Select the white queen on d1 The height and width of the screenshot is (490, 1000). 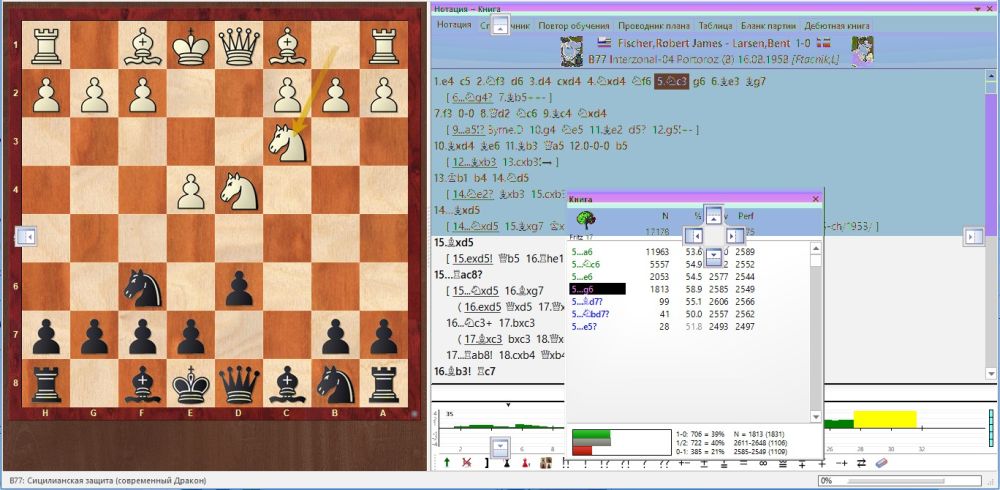(x=239, y=46)
